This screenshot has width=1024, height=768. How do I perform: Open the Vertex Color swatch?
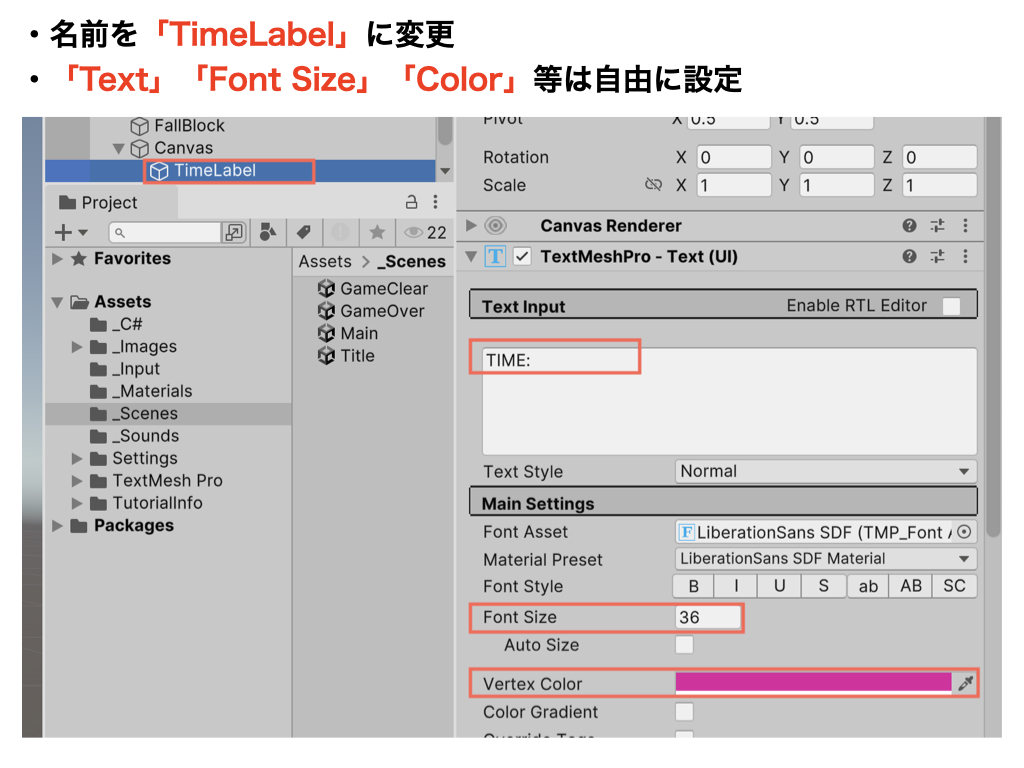(x=813, y=683)
